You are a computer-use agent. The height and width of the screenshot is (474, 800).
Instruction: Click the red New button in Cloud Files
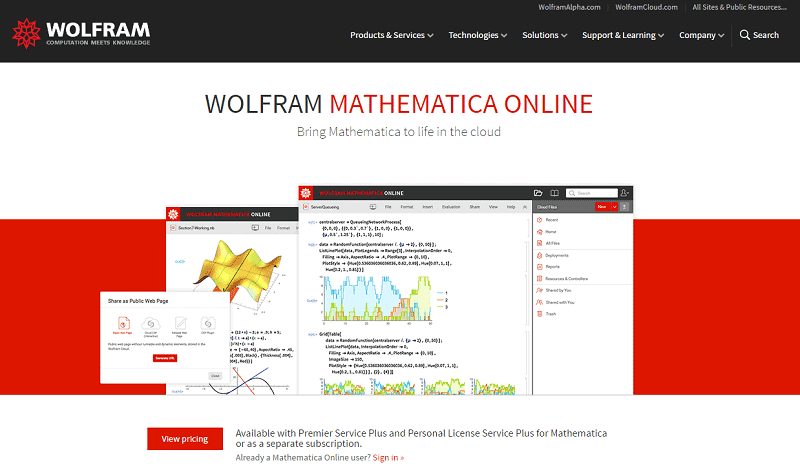(x=602, y=207)
